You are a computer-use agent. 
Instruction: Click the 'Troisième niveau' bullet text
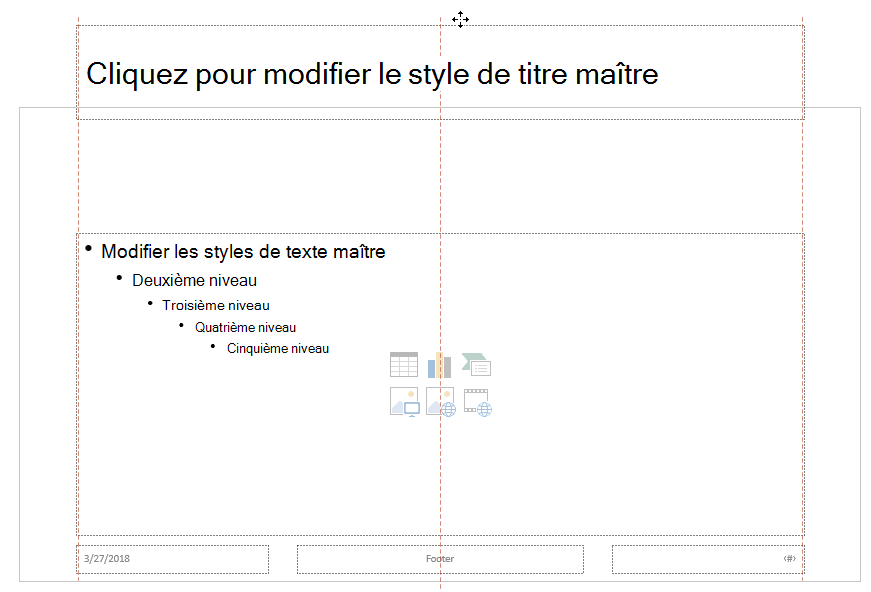click(x=216, y=305)
